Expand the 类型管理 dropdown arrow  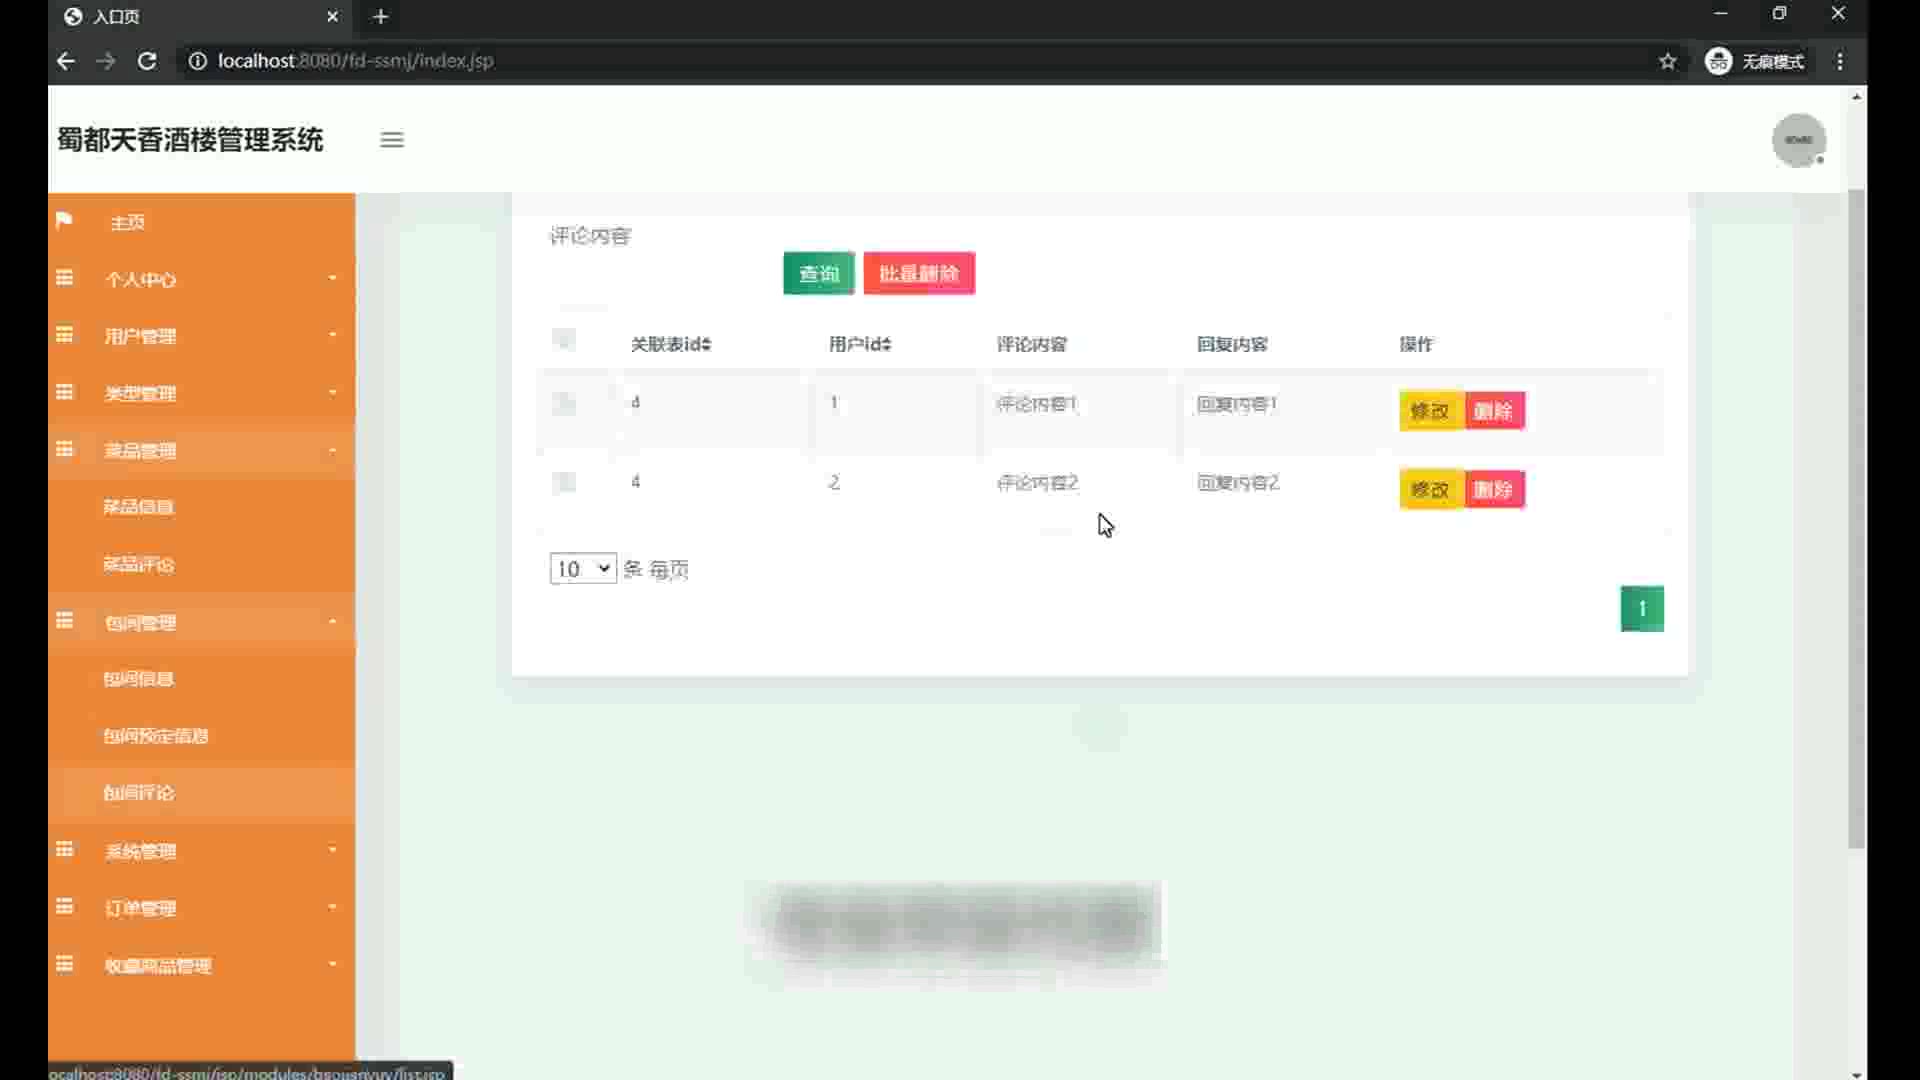pyautogui.click(x=333, y=391)
